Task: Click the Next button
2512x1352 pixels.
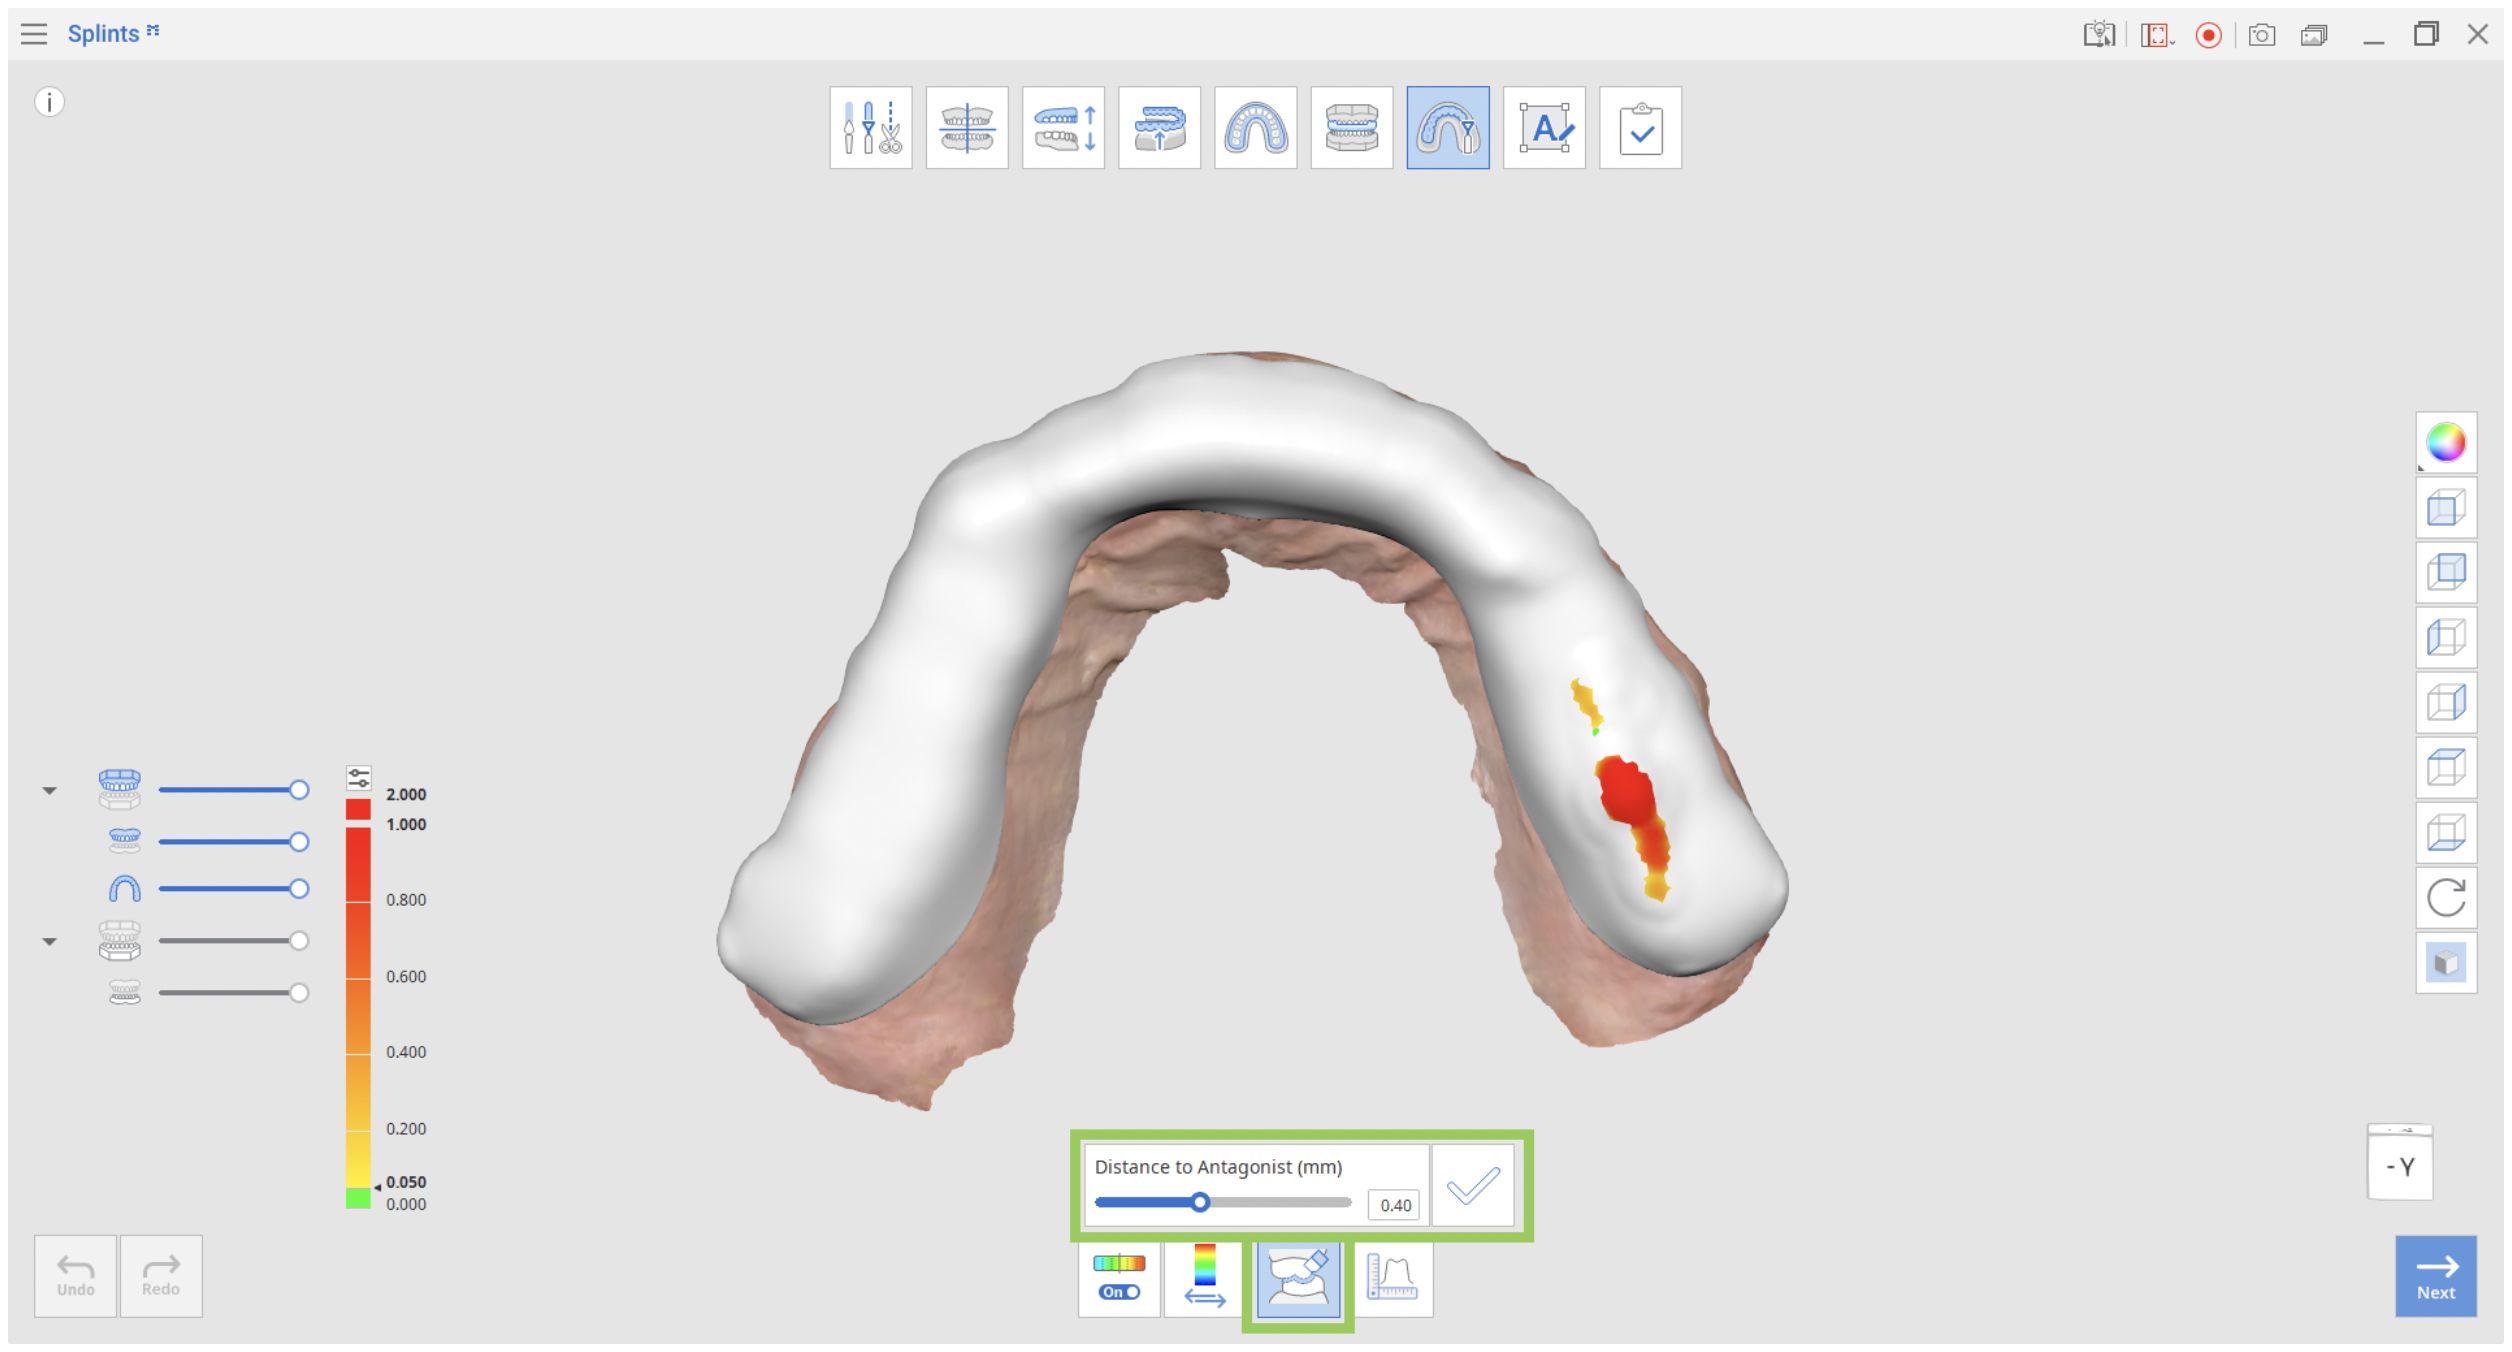Action: click(x=2435, y=1275)
